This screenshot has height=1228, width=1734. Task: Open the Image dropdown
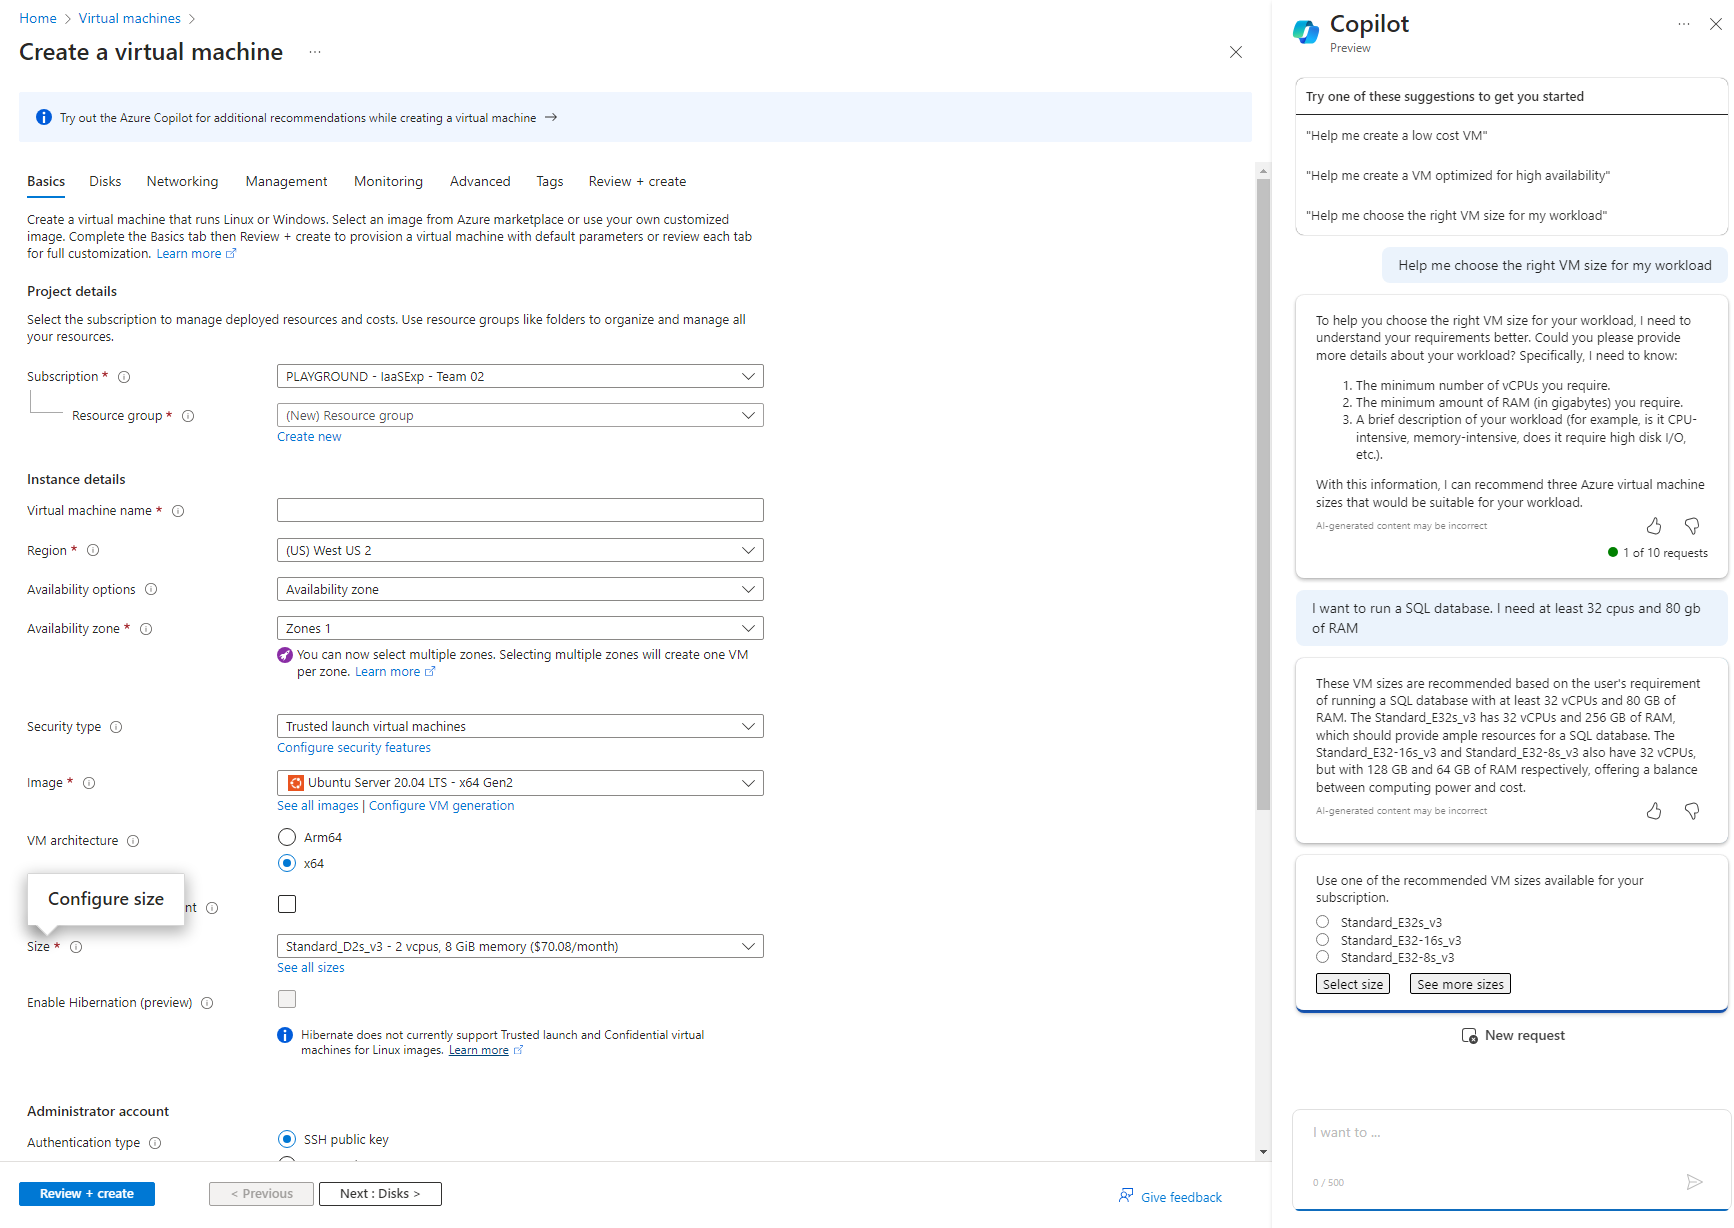pos(520,782)
